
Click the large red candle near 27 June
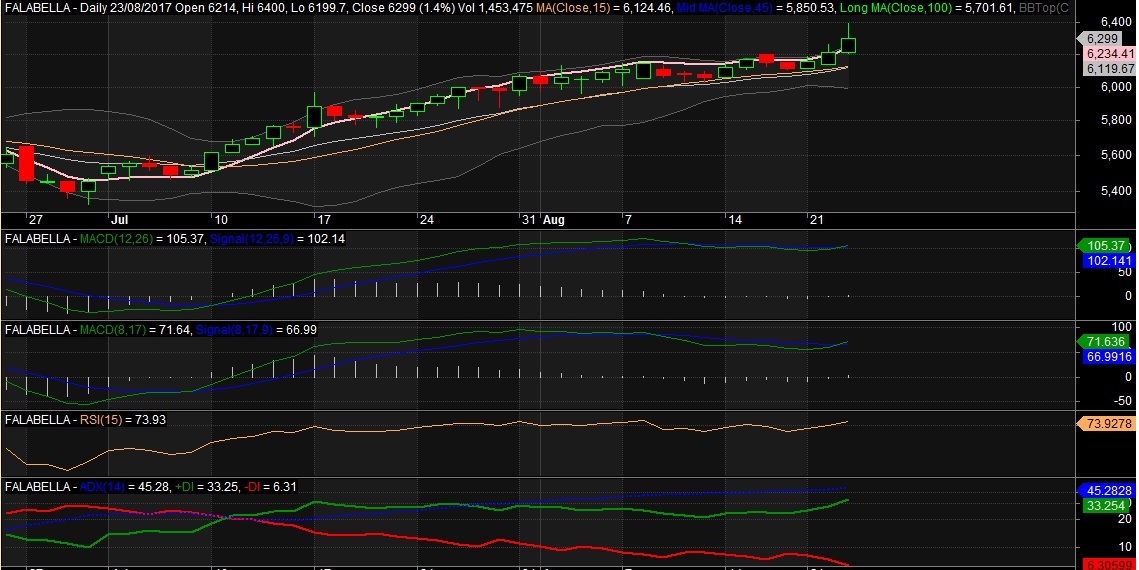tap(26, 162)
